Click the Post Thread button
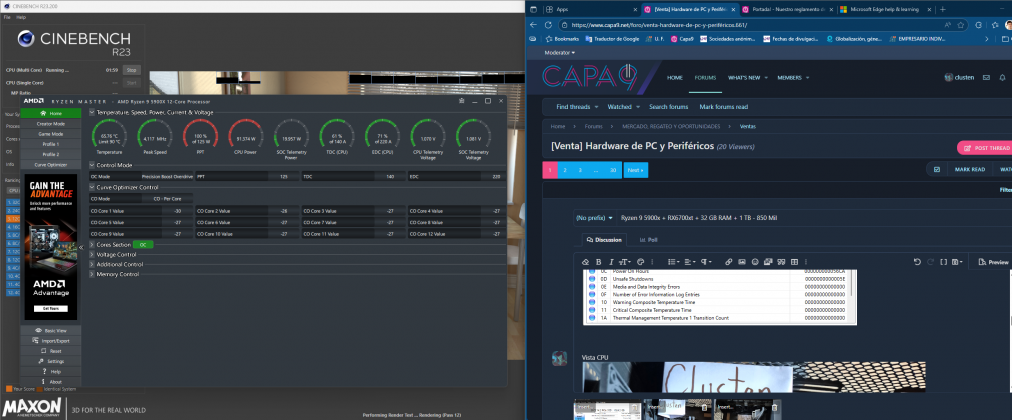1012x420 pixels. pyautogui.click(x=984, y=147)
